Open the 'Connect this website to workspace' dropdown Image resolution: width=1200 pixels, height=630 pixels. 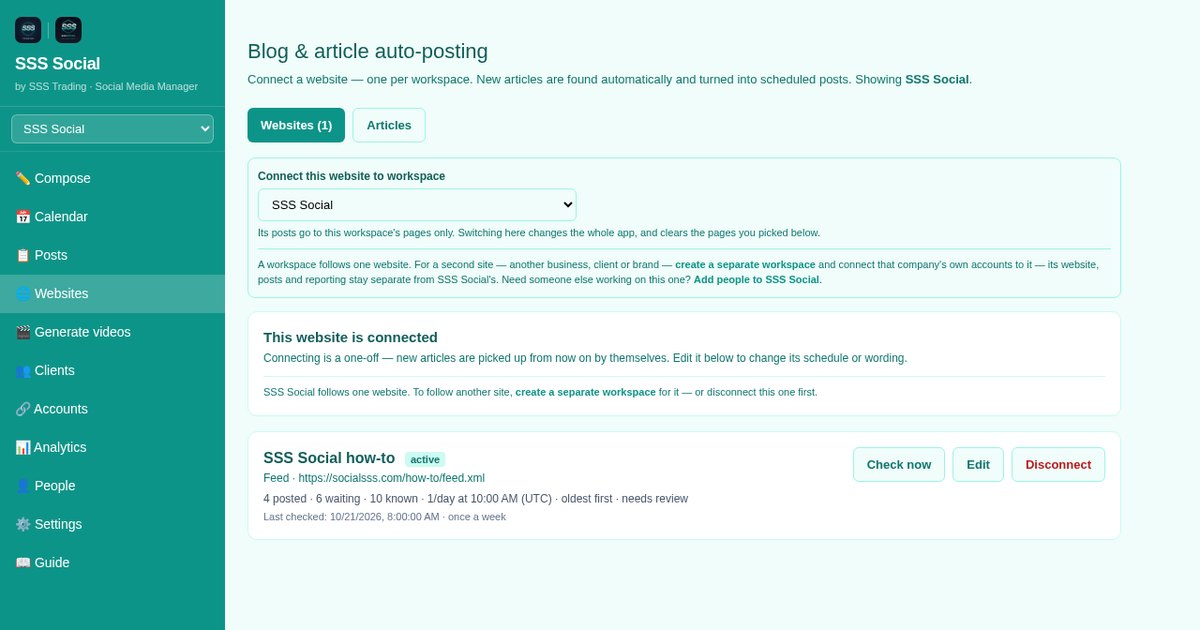tap(417, 205)
